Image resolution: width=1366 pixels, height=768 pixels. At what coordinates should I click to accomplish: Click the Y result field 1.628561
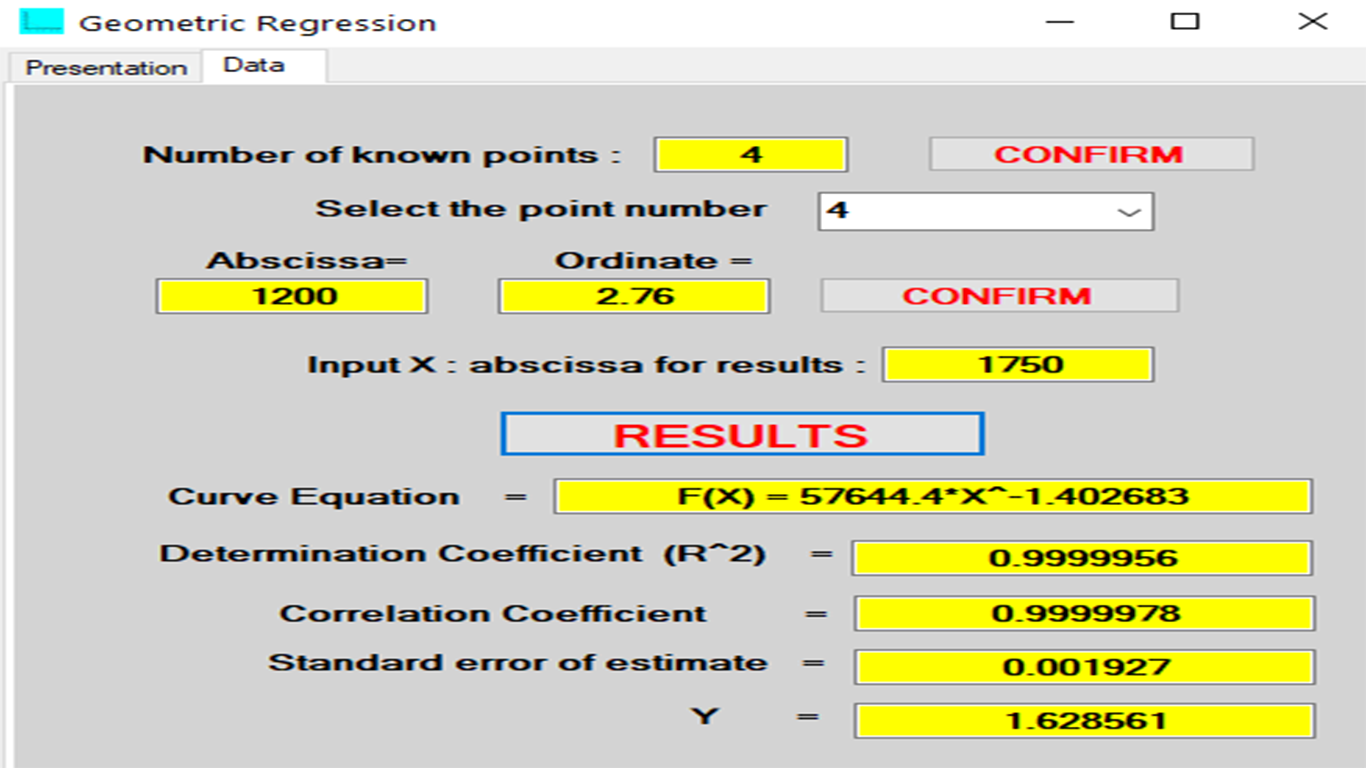pos(1084,720)
